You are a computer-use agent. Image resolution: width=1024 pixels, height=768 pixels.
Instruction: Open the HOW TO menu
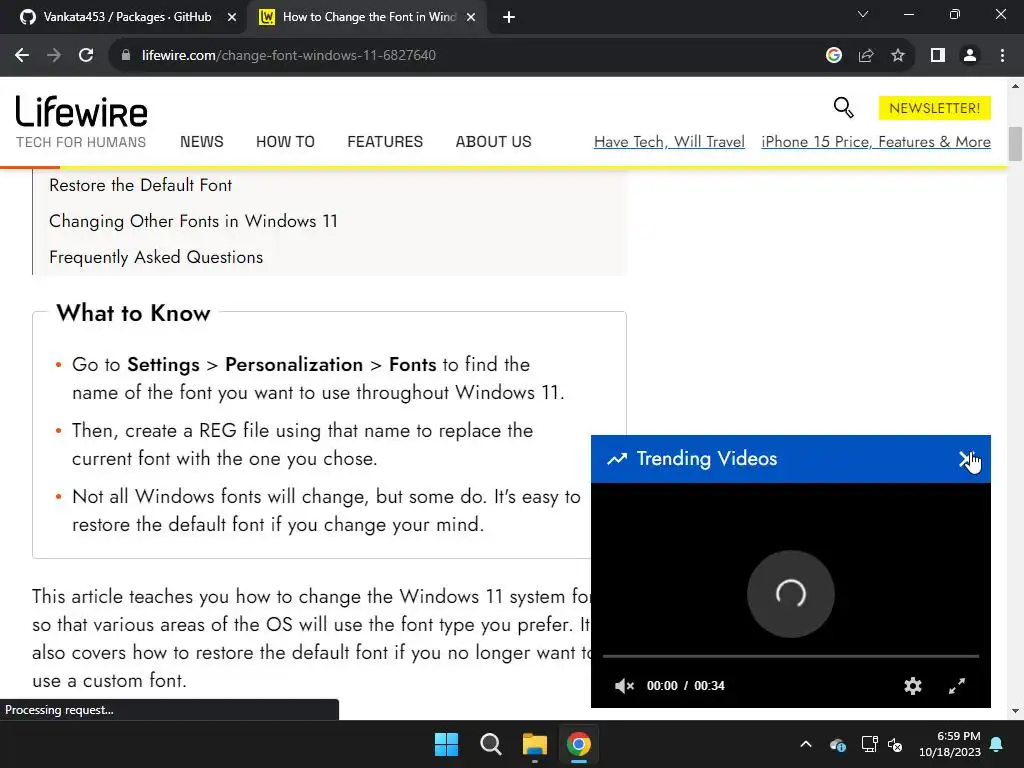pyautogui.click(x=285, y=142)
